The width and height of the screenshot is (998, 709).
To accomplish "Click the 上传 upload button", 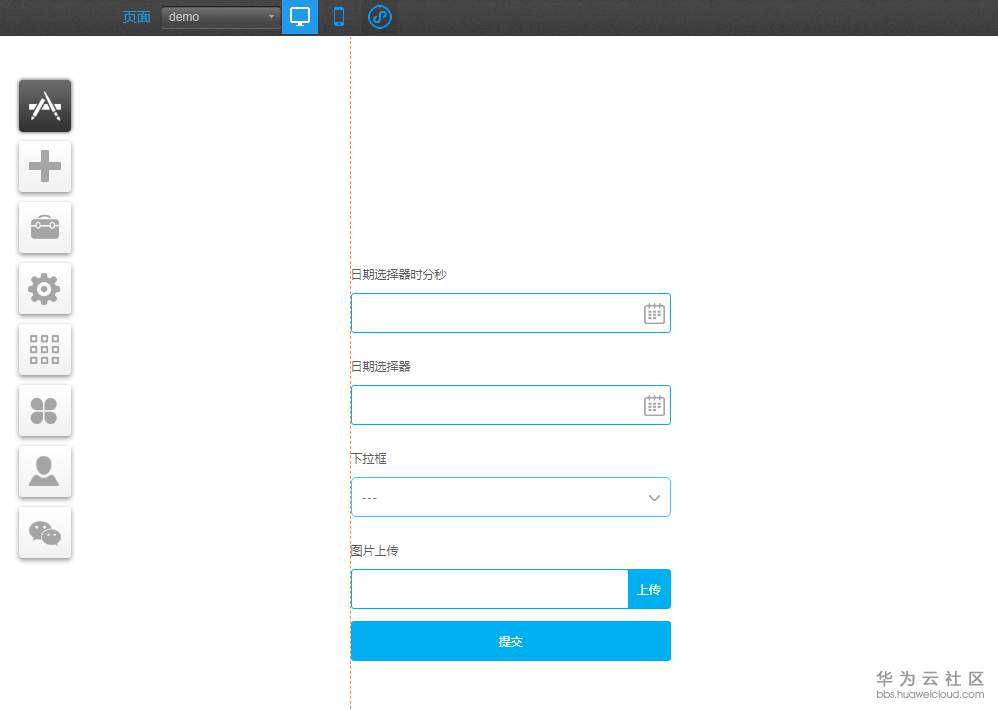I will point(649,589).
